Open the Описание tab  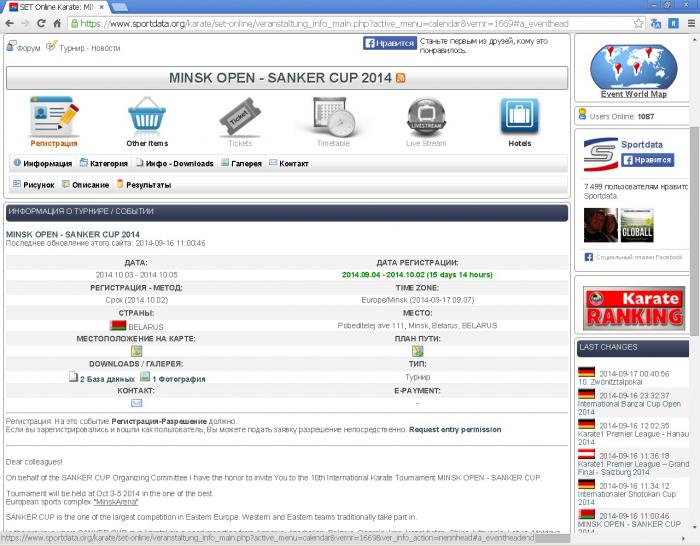[86, 184]
